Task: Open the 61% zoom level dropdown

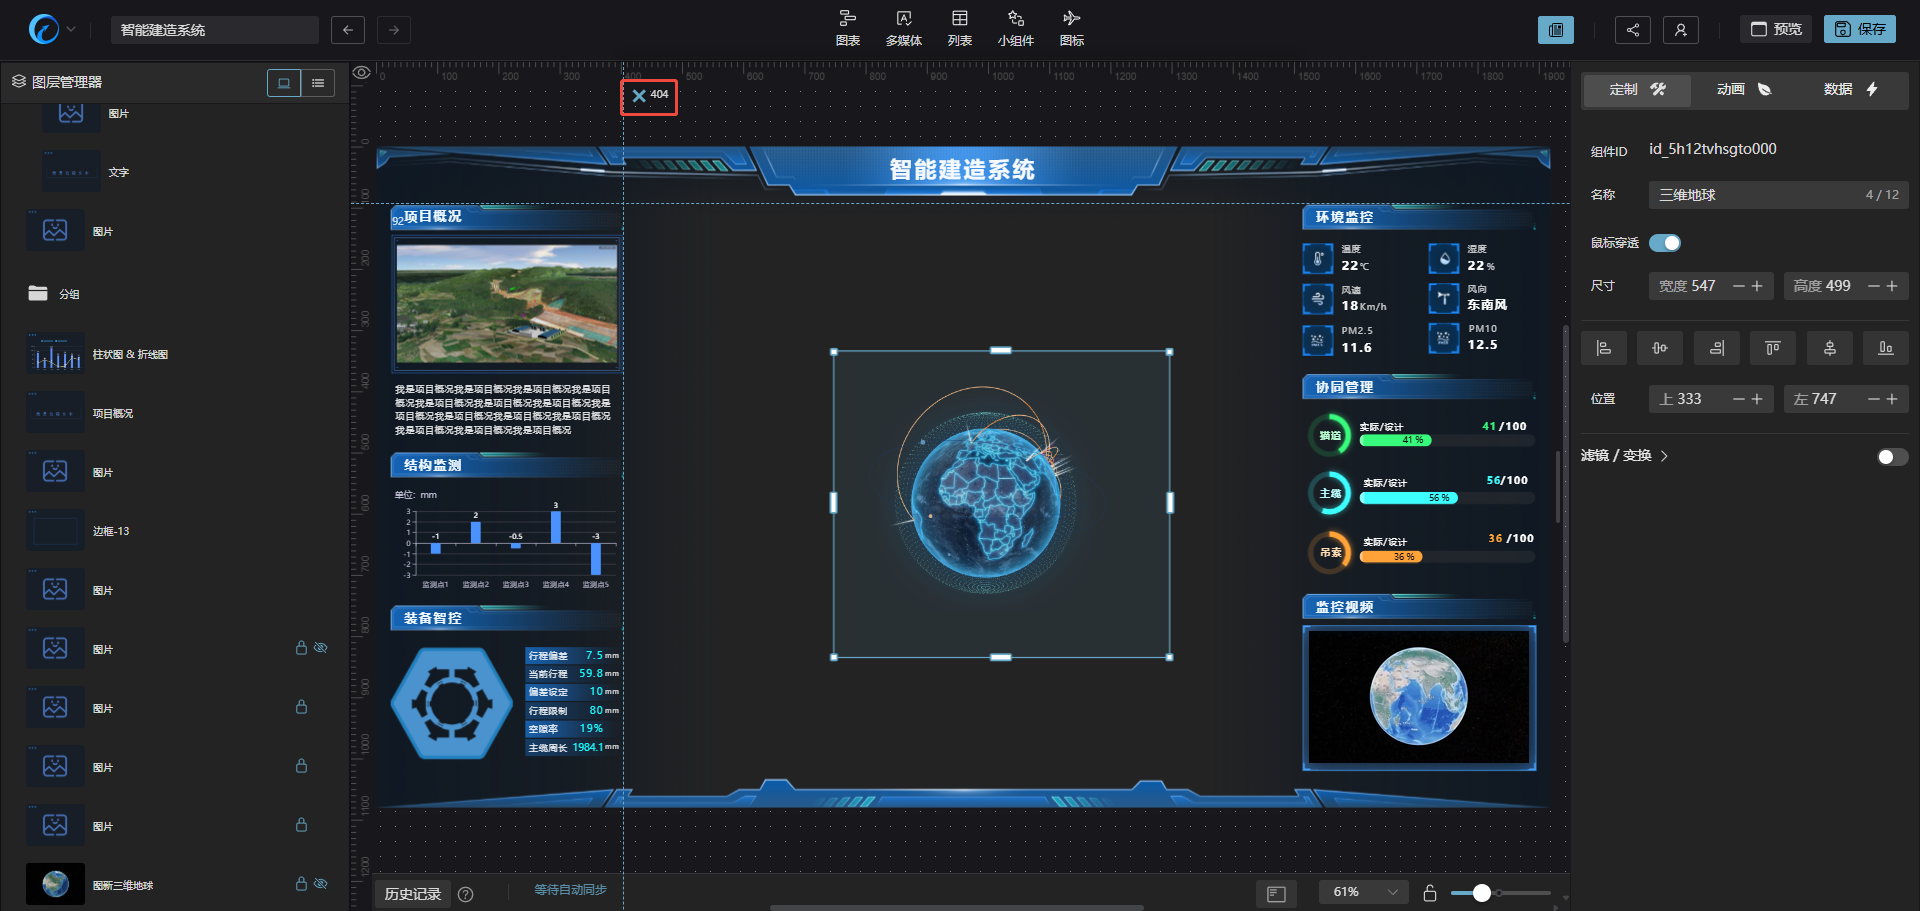Action: [1363, 892]
